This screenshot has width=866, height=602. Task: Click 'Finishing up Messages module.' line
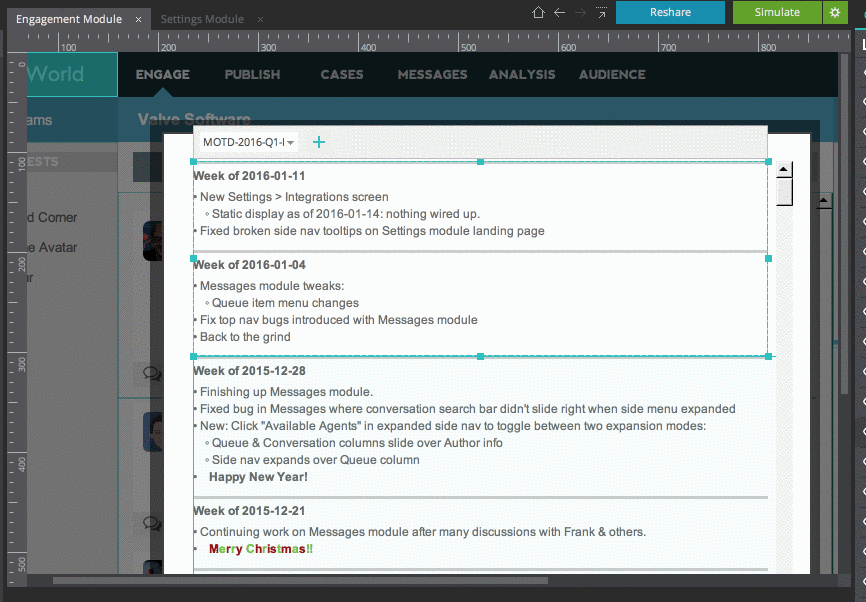coord(286,392)
